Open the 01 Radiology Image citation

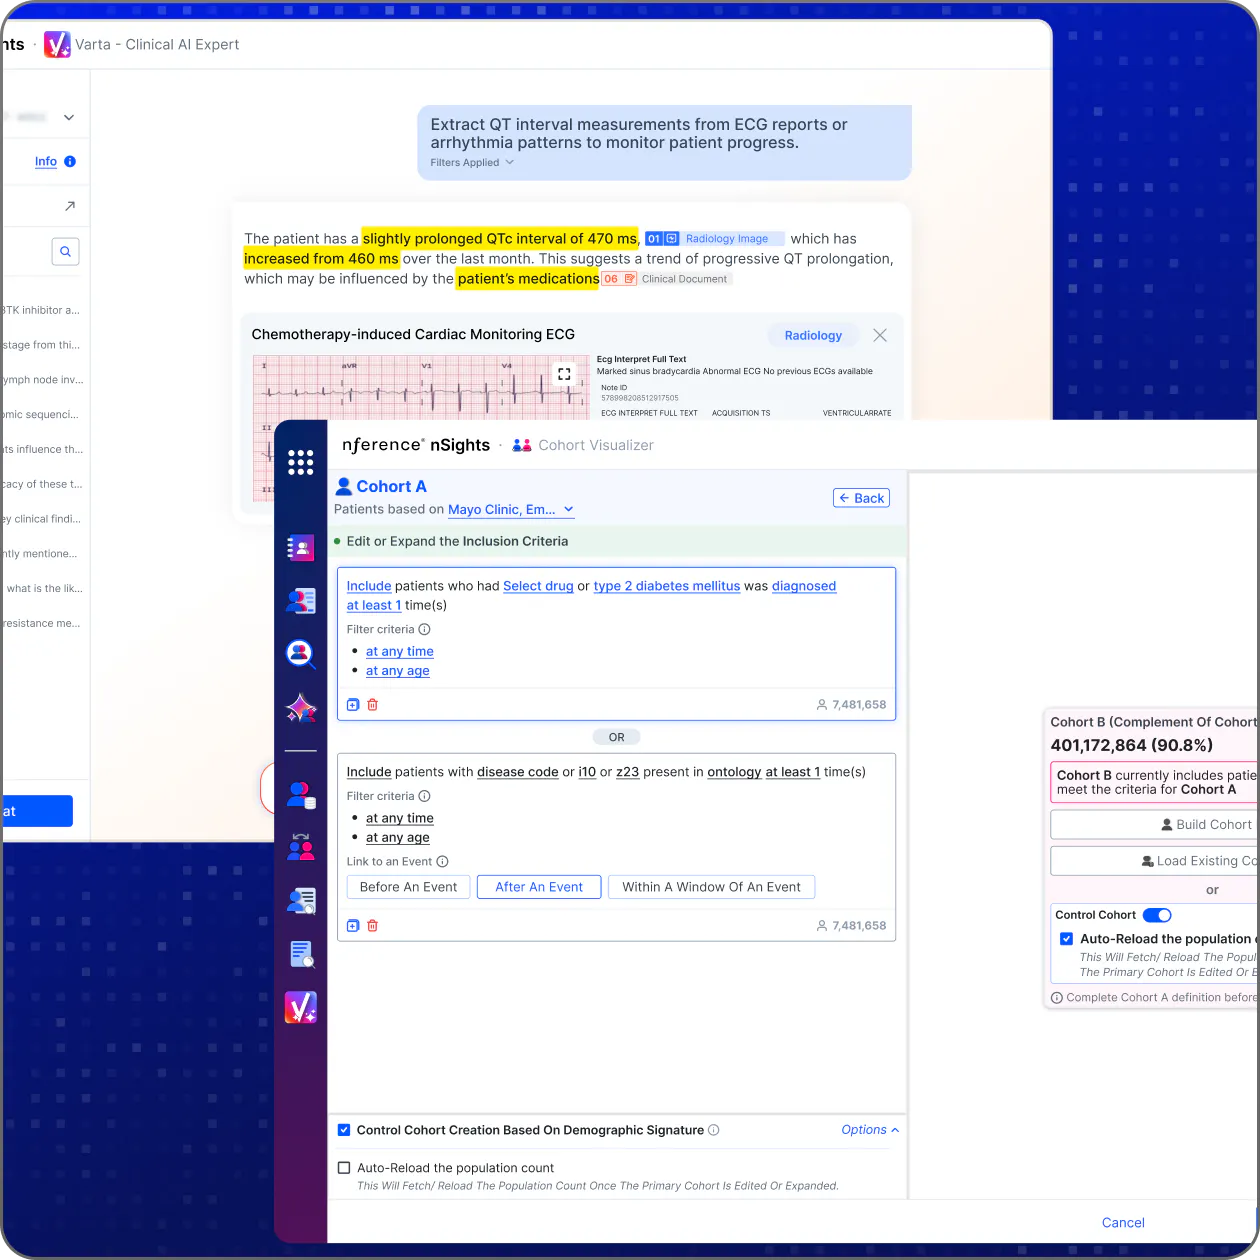(713, 239)
